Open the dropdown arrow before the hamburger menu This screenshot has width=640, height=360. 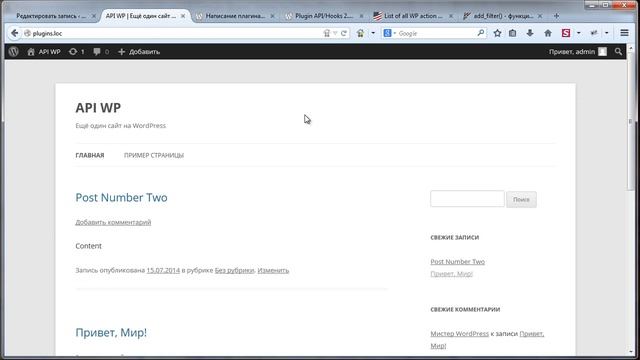coord(607,33)
